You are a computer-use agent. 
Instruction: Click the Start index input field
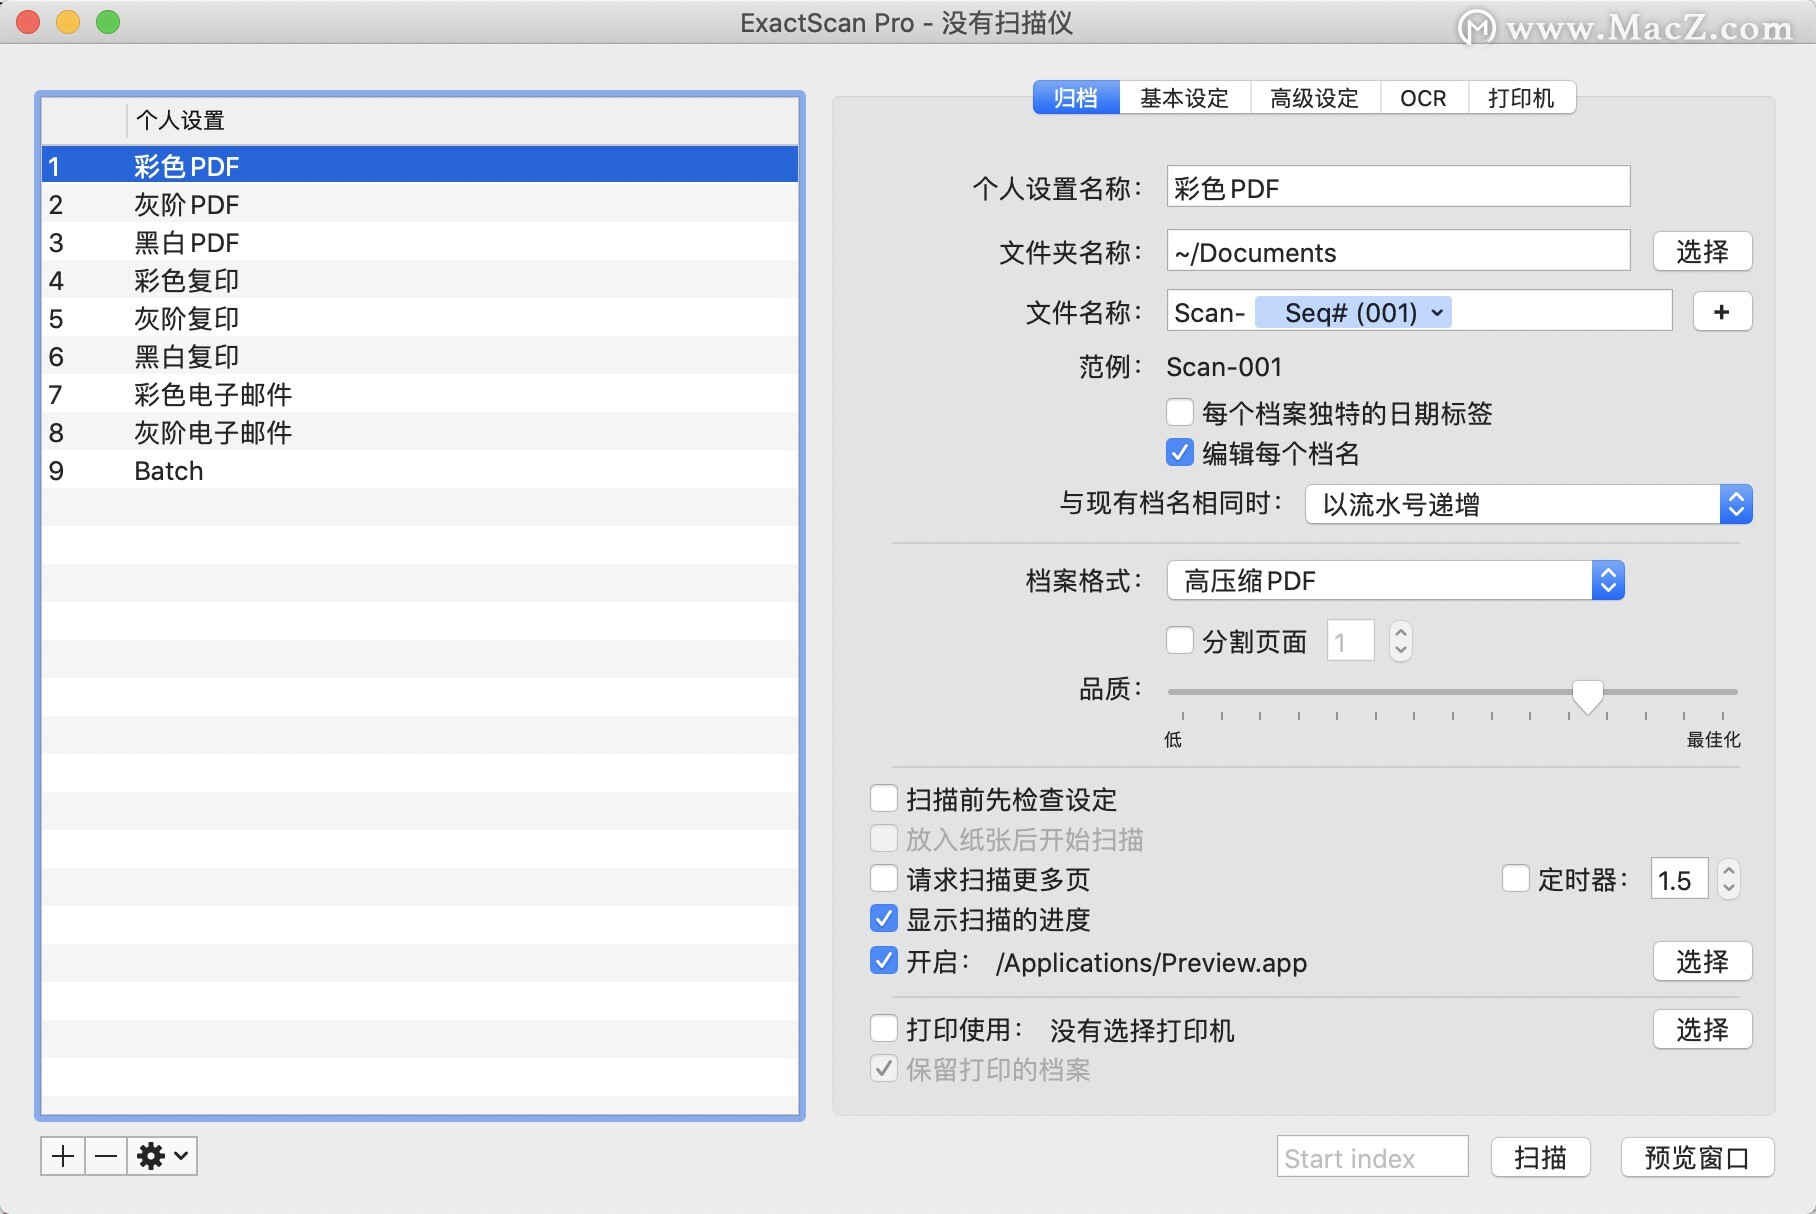(x=1372, y=1157)
